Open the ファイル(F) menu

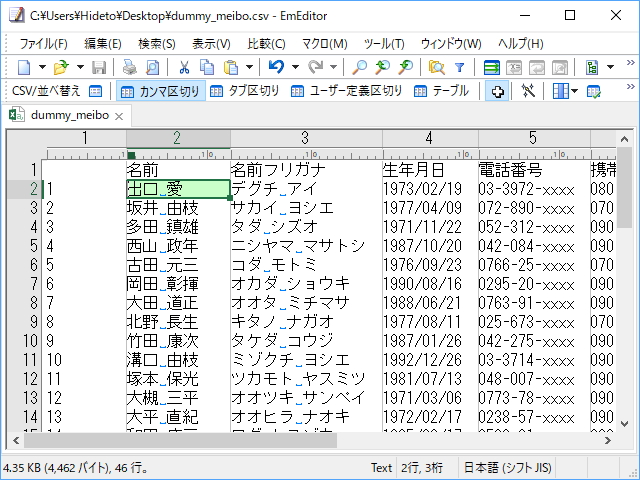click(x=44, y=43)
